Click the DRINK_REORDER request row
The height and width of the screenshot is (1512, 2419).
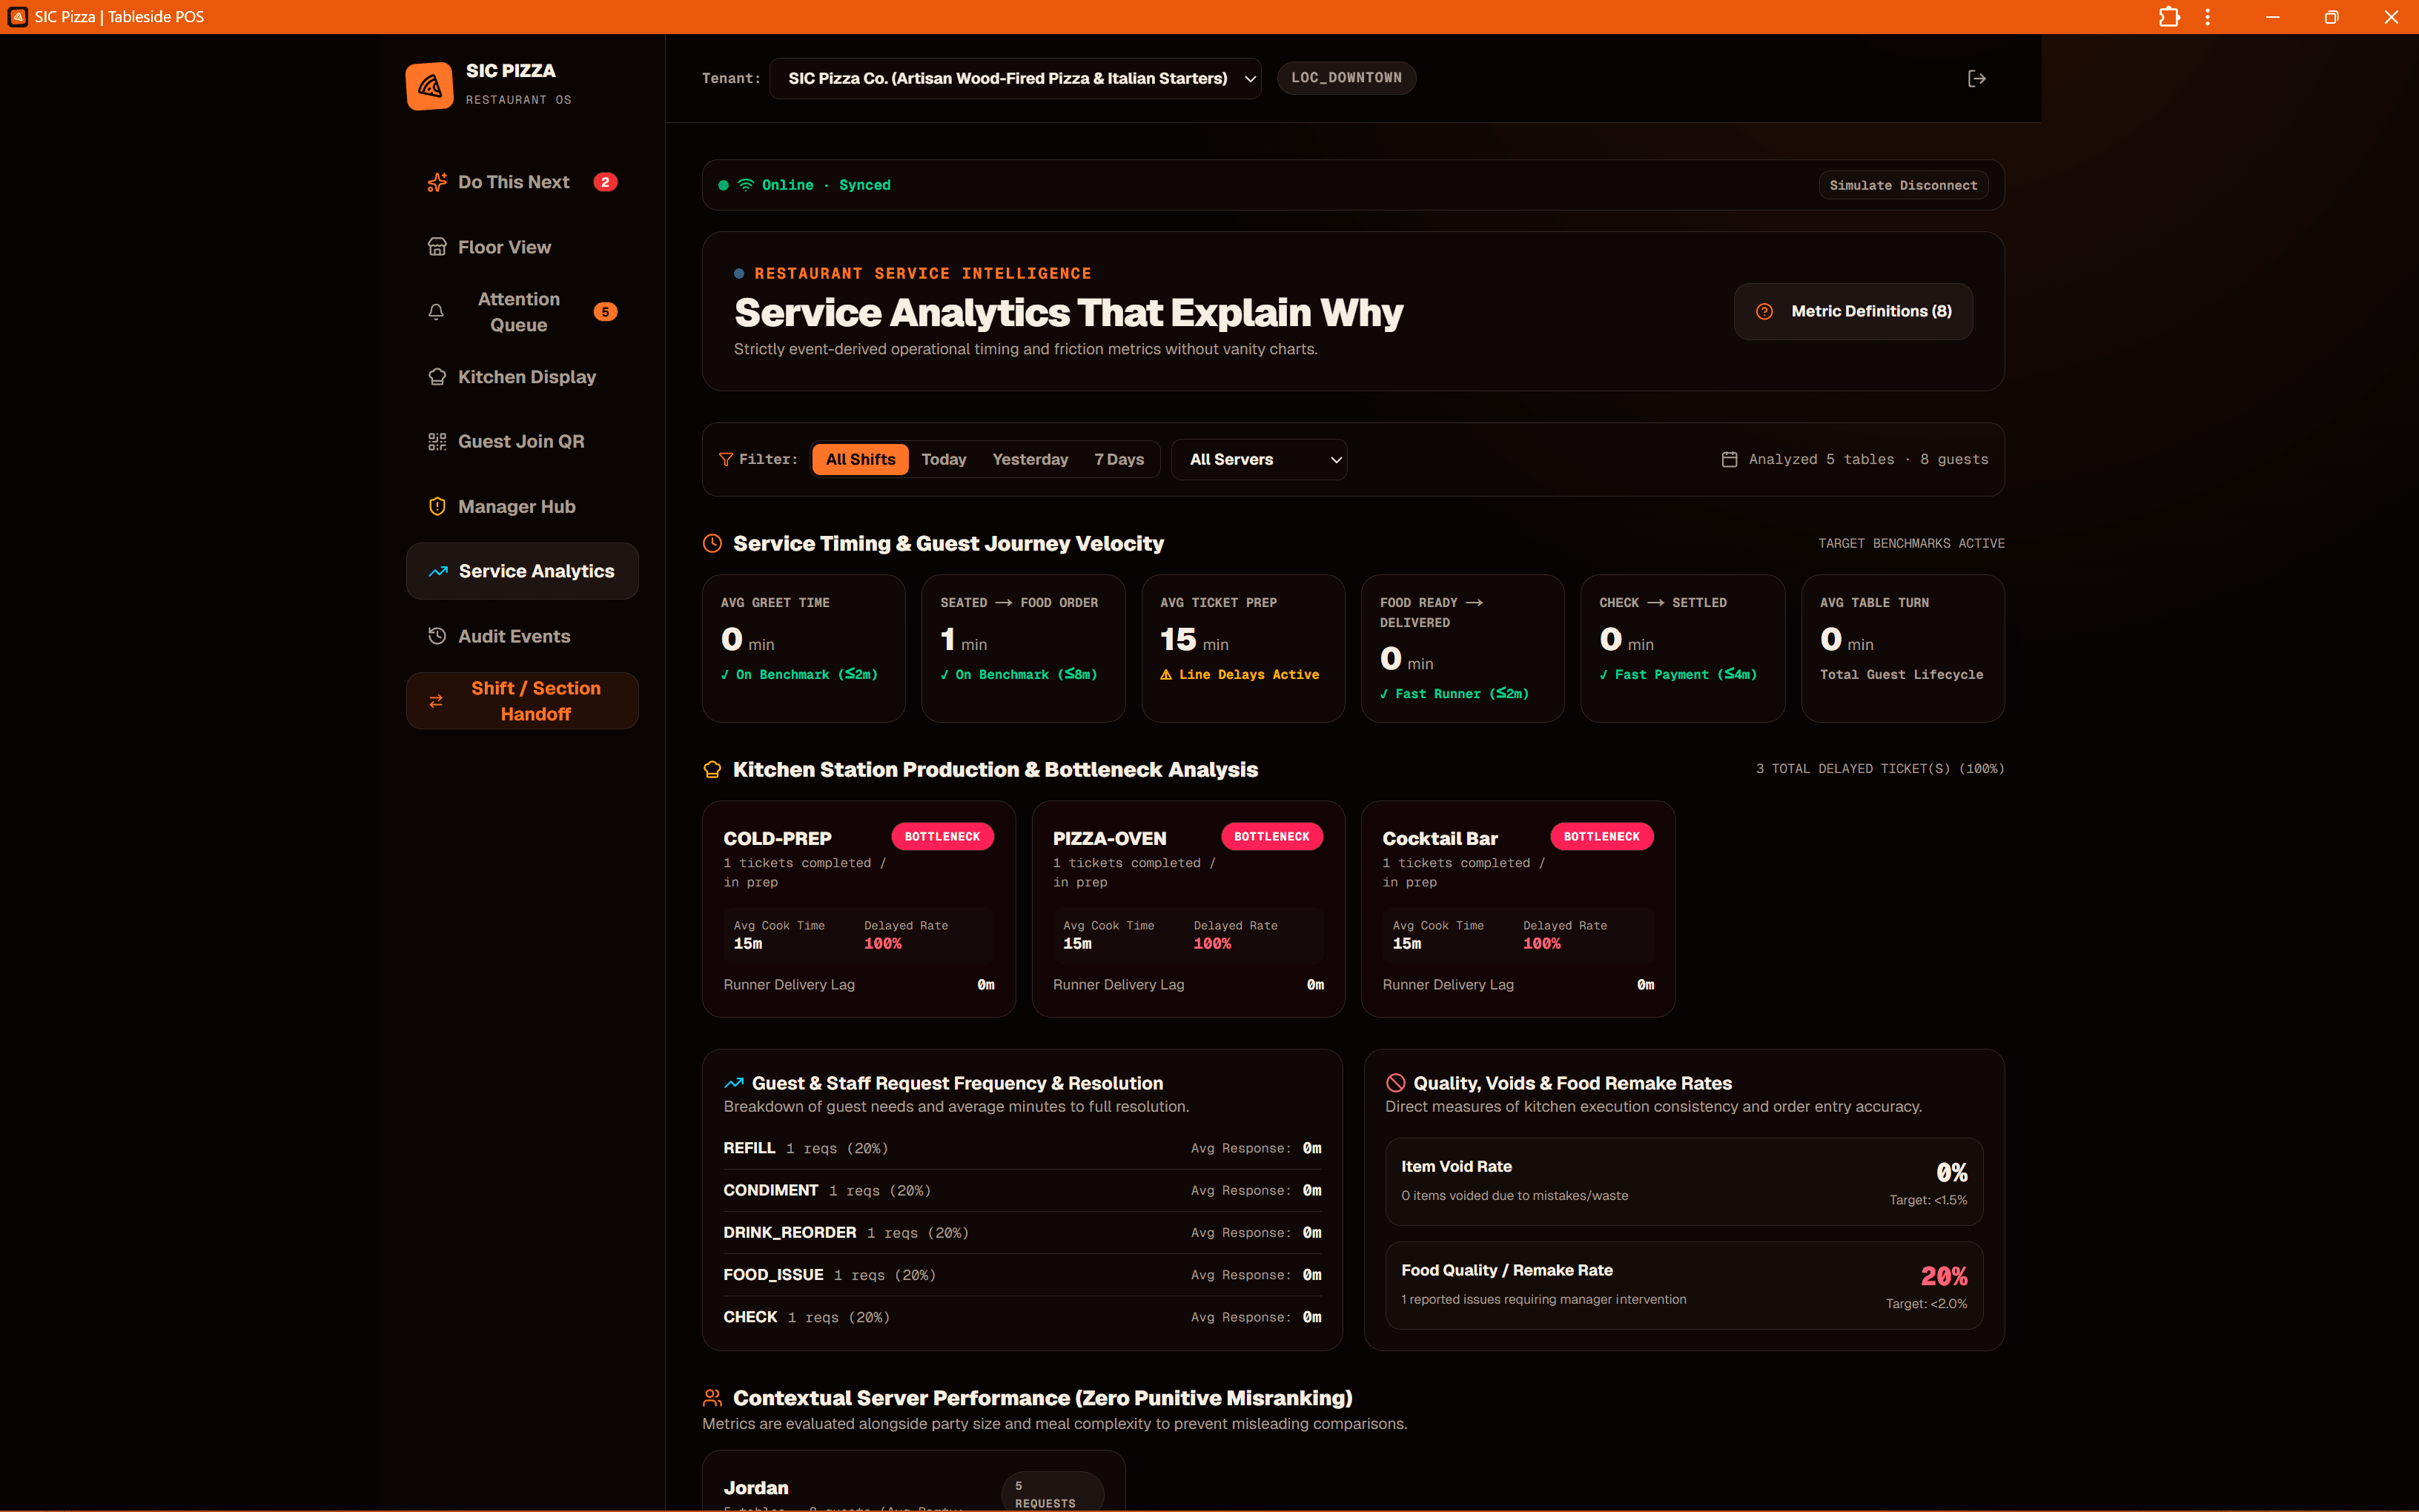1022,1233
